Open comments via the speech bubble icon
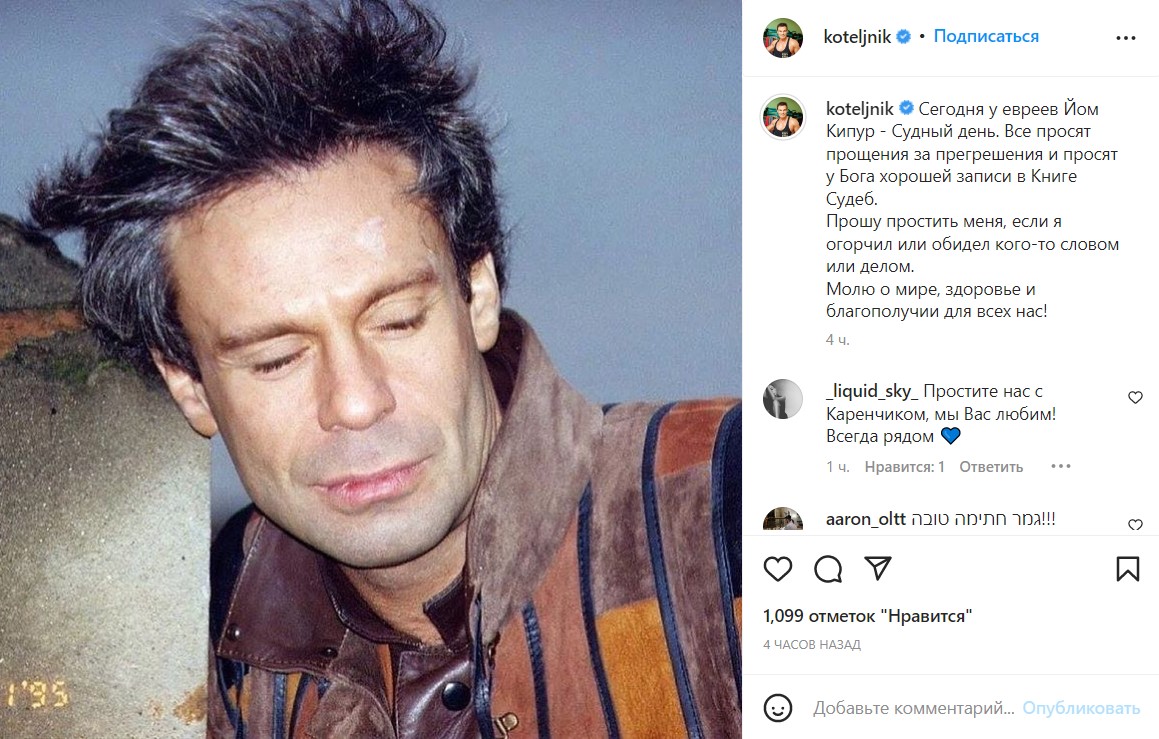1159x739 pixels. 828,569
